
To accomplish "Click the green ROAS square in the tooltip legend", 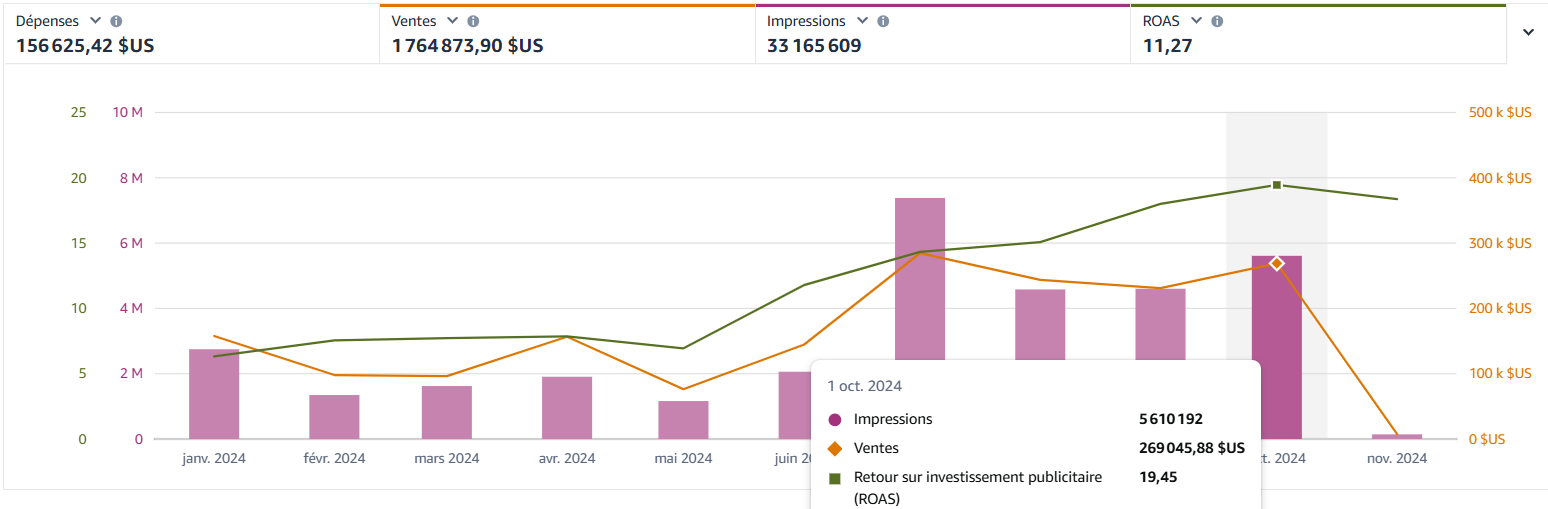I will 835,478.
